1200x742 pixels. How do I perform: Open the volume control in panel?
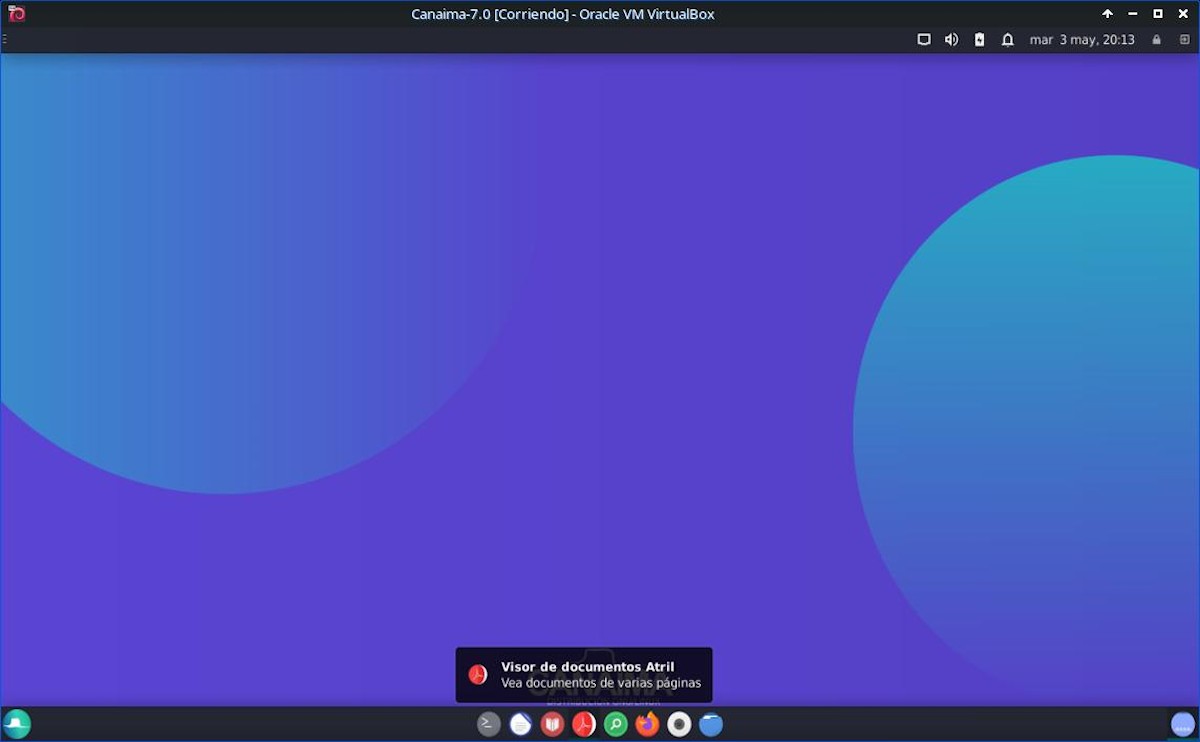pyautogui.click(x=951, y=40)
